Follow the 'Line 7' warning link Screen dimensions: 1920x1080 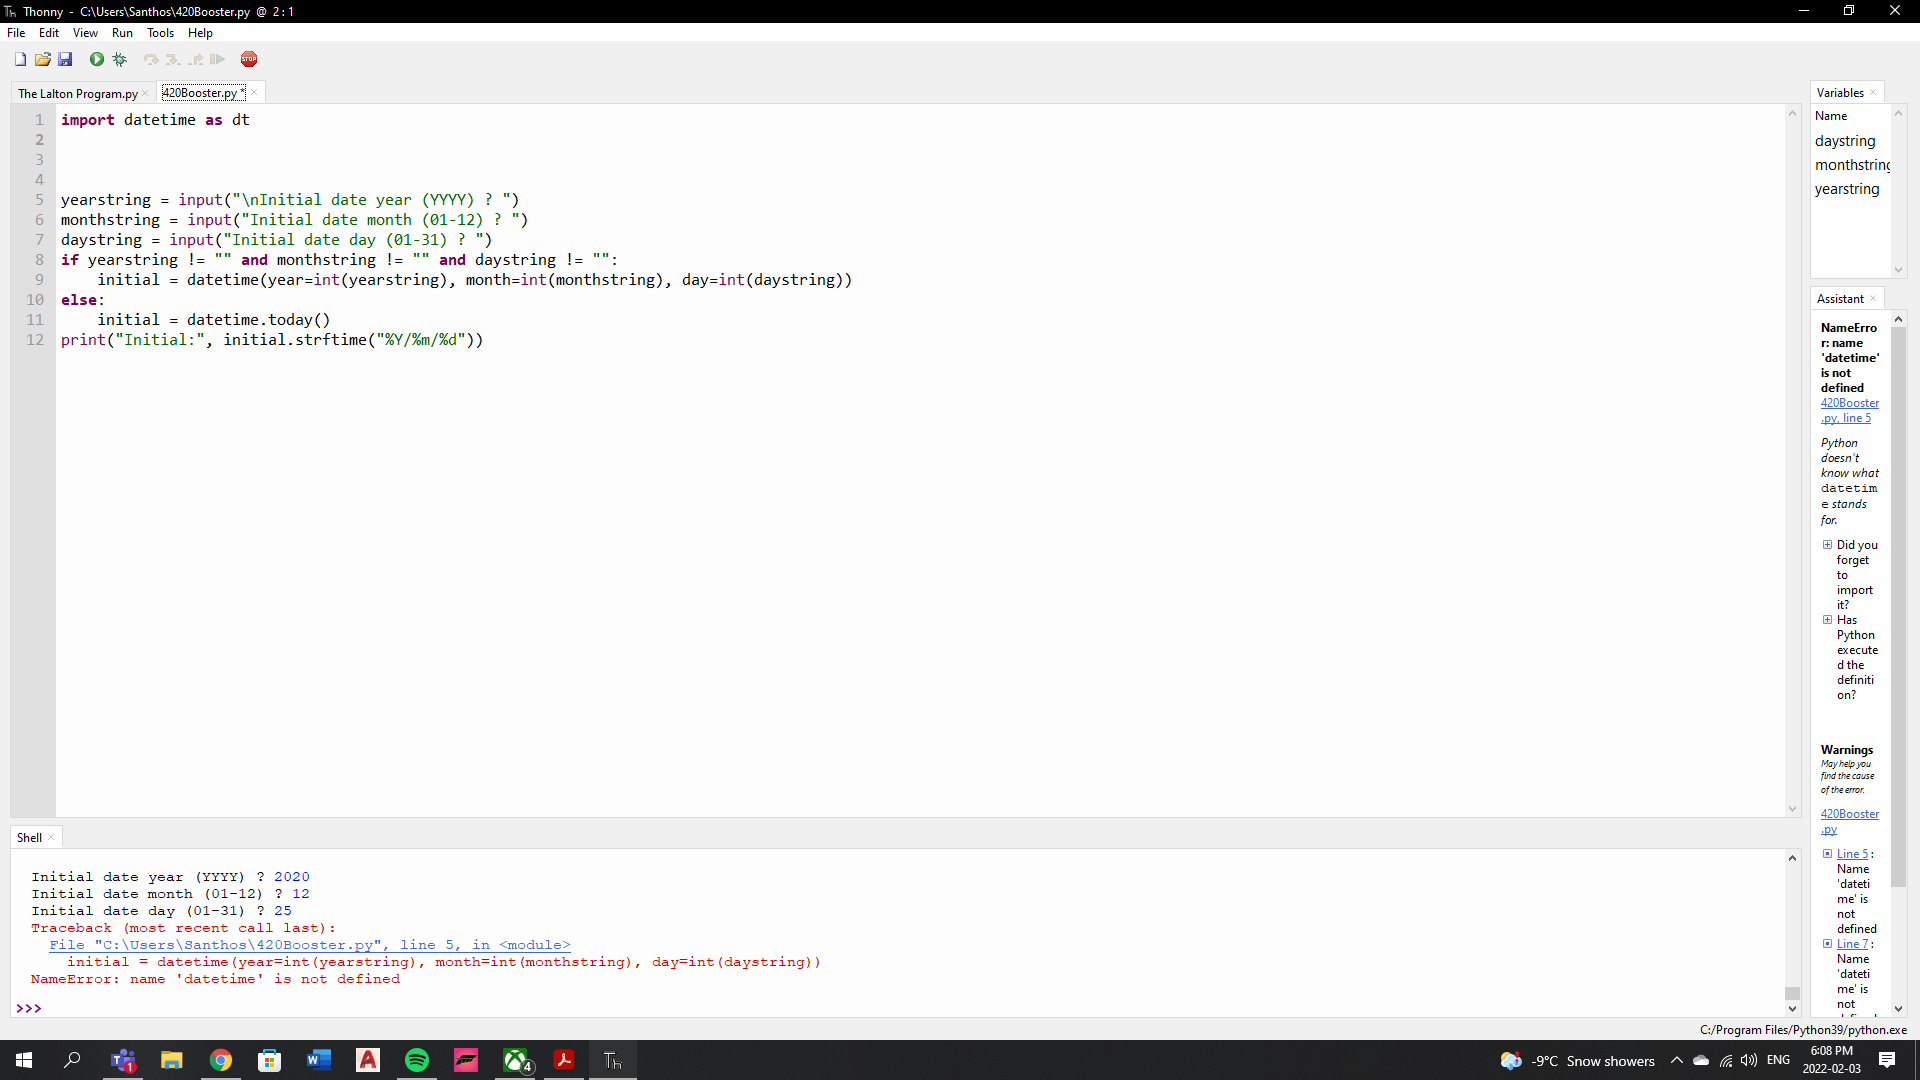pyautogui.click(x=1852, y=944)
